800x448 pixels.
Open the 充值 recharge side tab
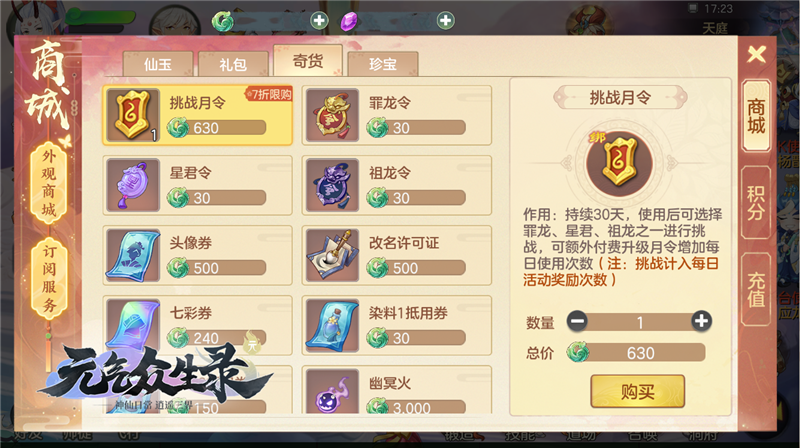[756, 289]
